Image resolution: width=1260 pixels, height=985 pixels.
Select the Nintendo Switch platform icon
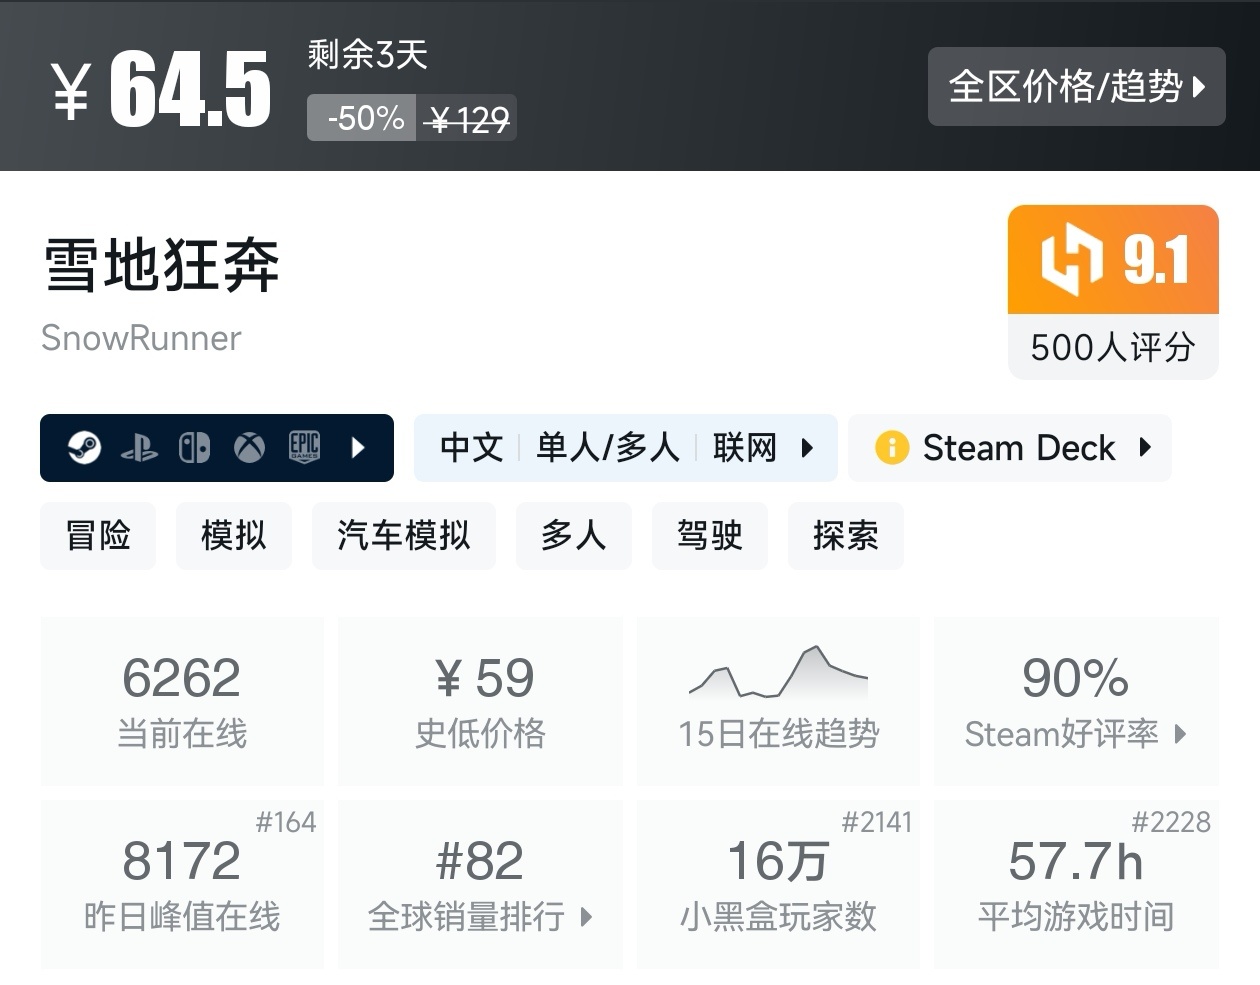coord(195,447)
